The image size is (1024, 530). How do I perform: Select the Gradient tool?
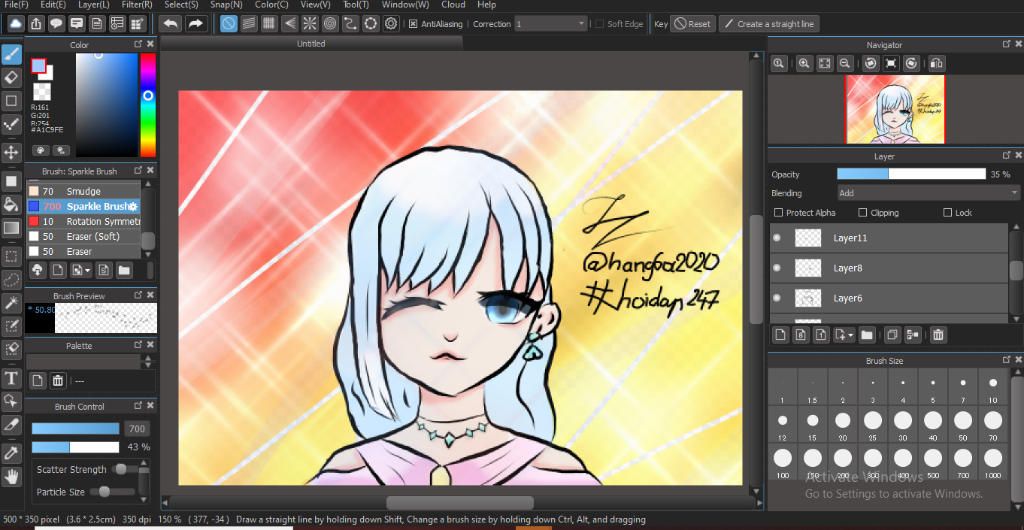(11, 228)
